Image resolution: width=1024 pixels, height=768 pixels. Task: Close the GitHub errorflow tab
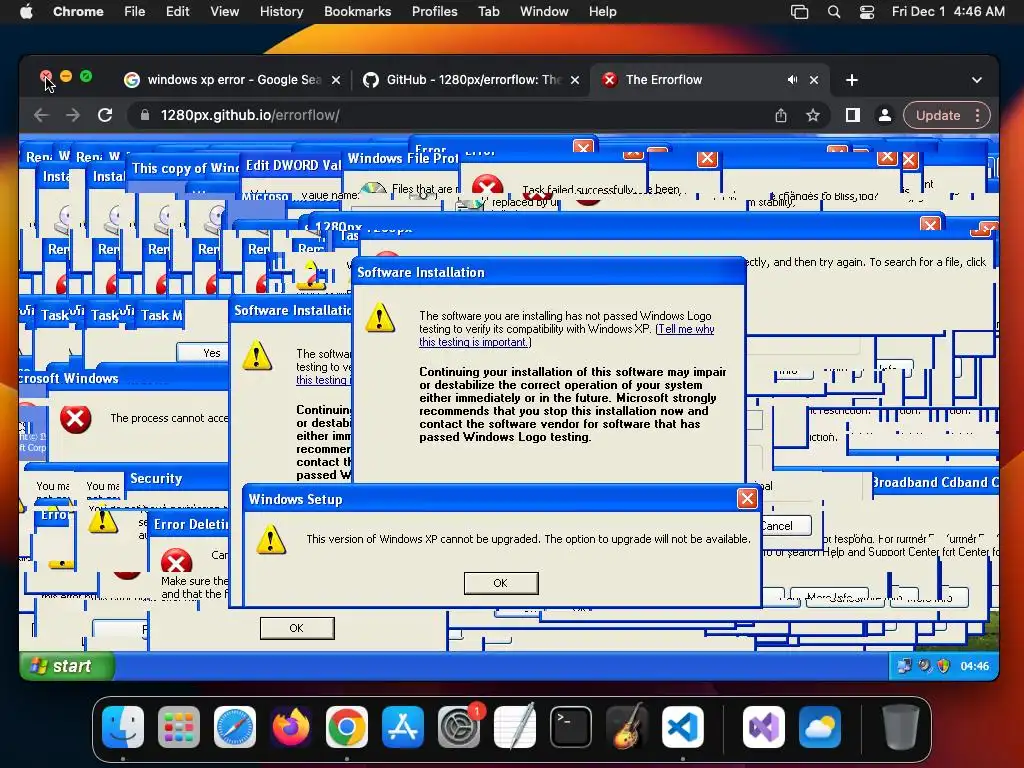coord(575,80)
